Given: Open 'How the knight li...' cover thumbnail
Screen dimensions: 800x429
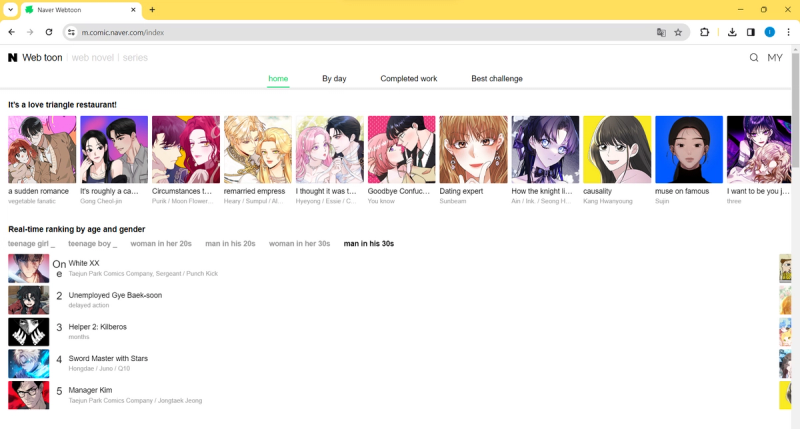Looking at the screenshot, I should click(x=545, y=149).
